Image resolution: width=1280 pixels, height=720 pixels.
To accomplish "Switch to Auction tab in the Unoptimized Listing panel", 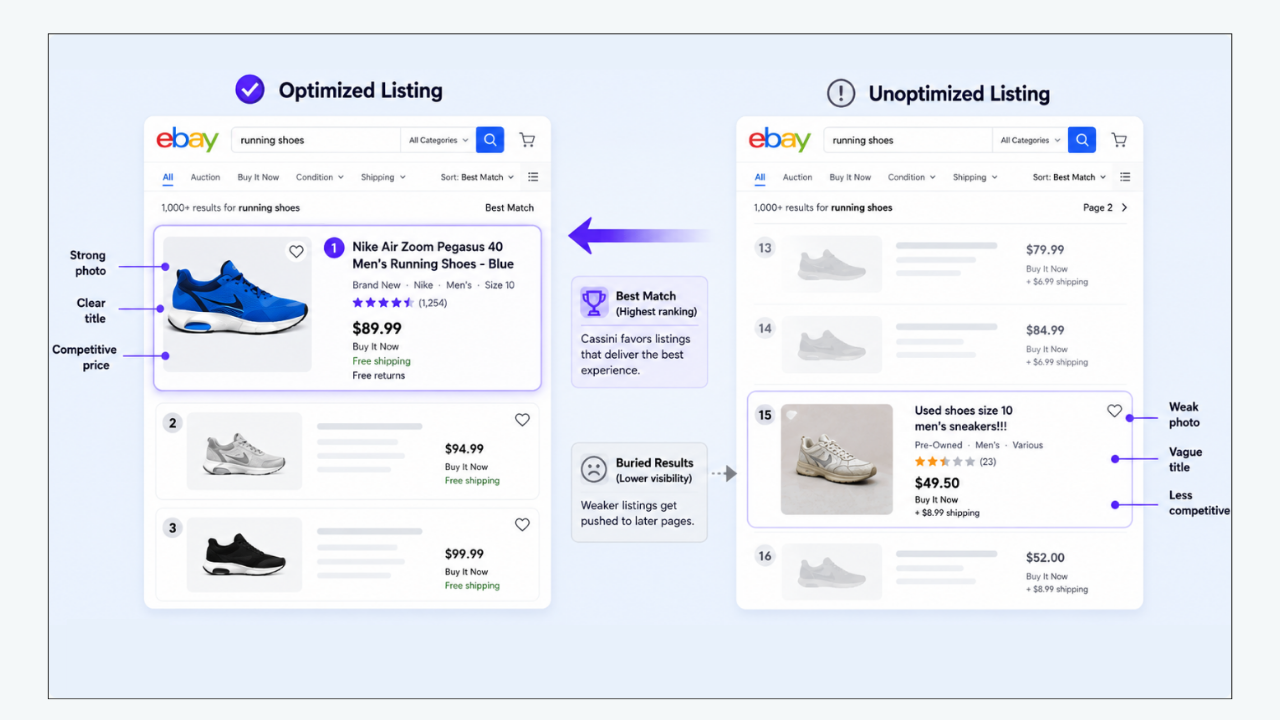I will (797, 177).
